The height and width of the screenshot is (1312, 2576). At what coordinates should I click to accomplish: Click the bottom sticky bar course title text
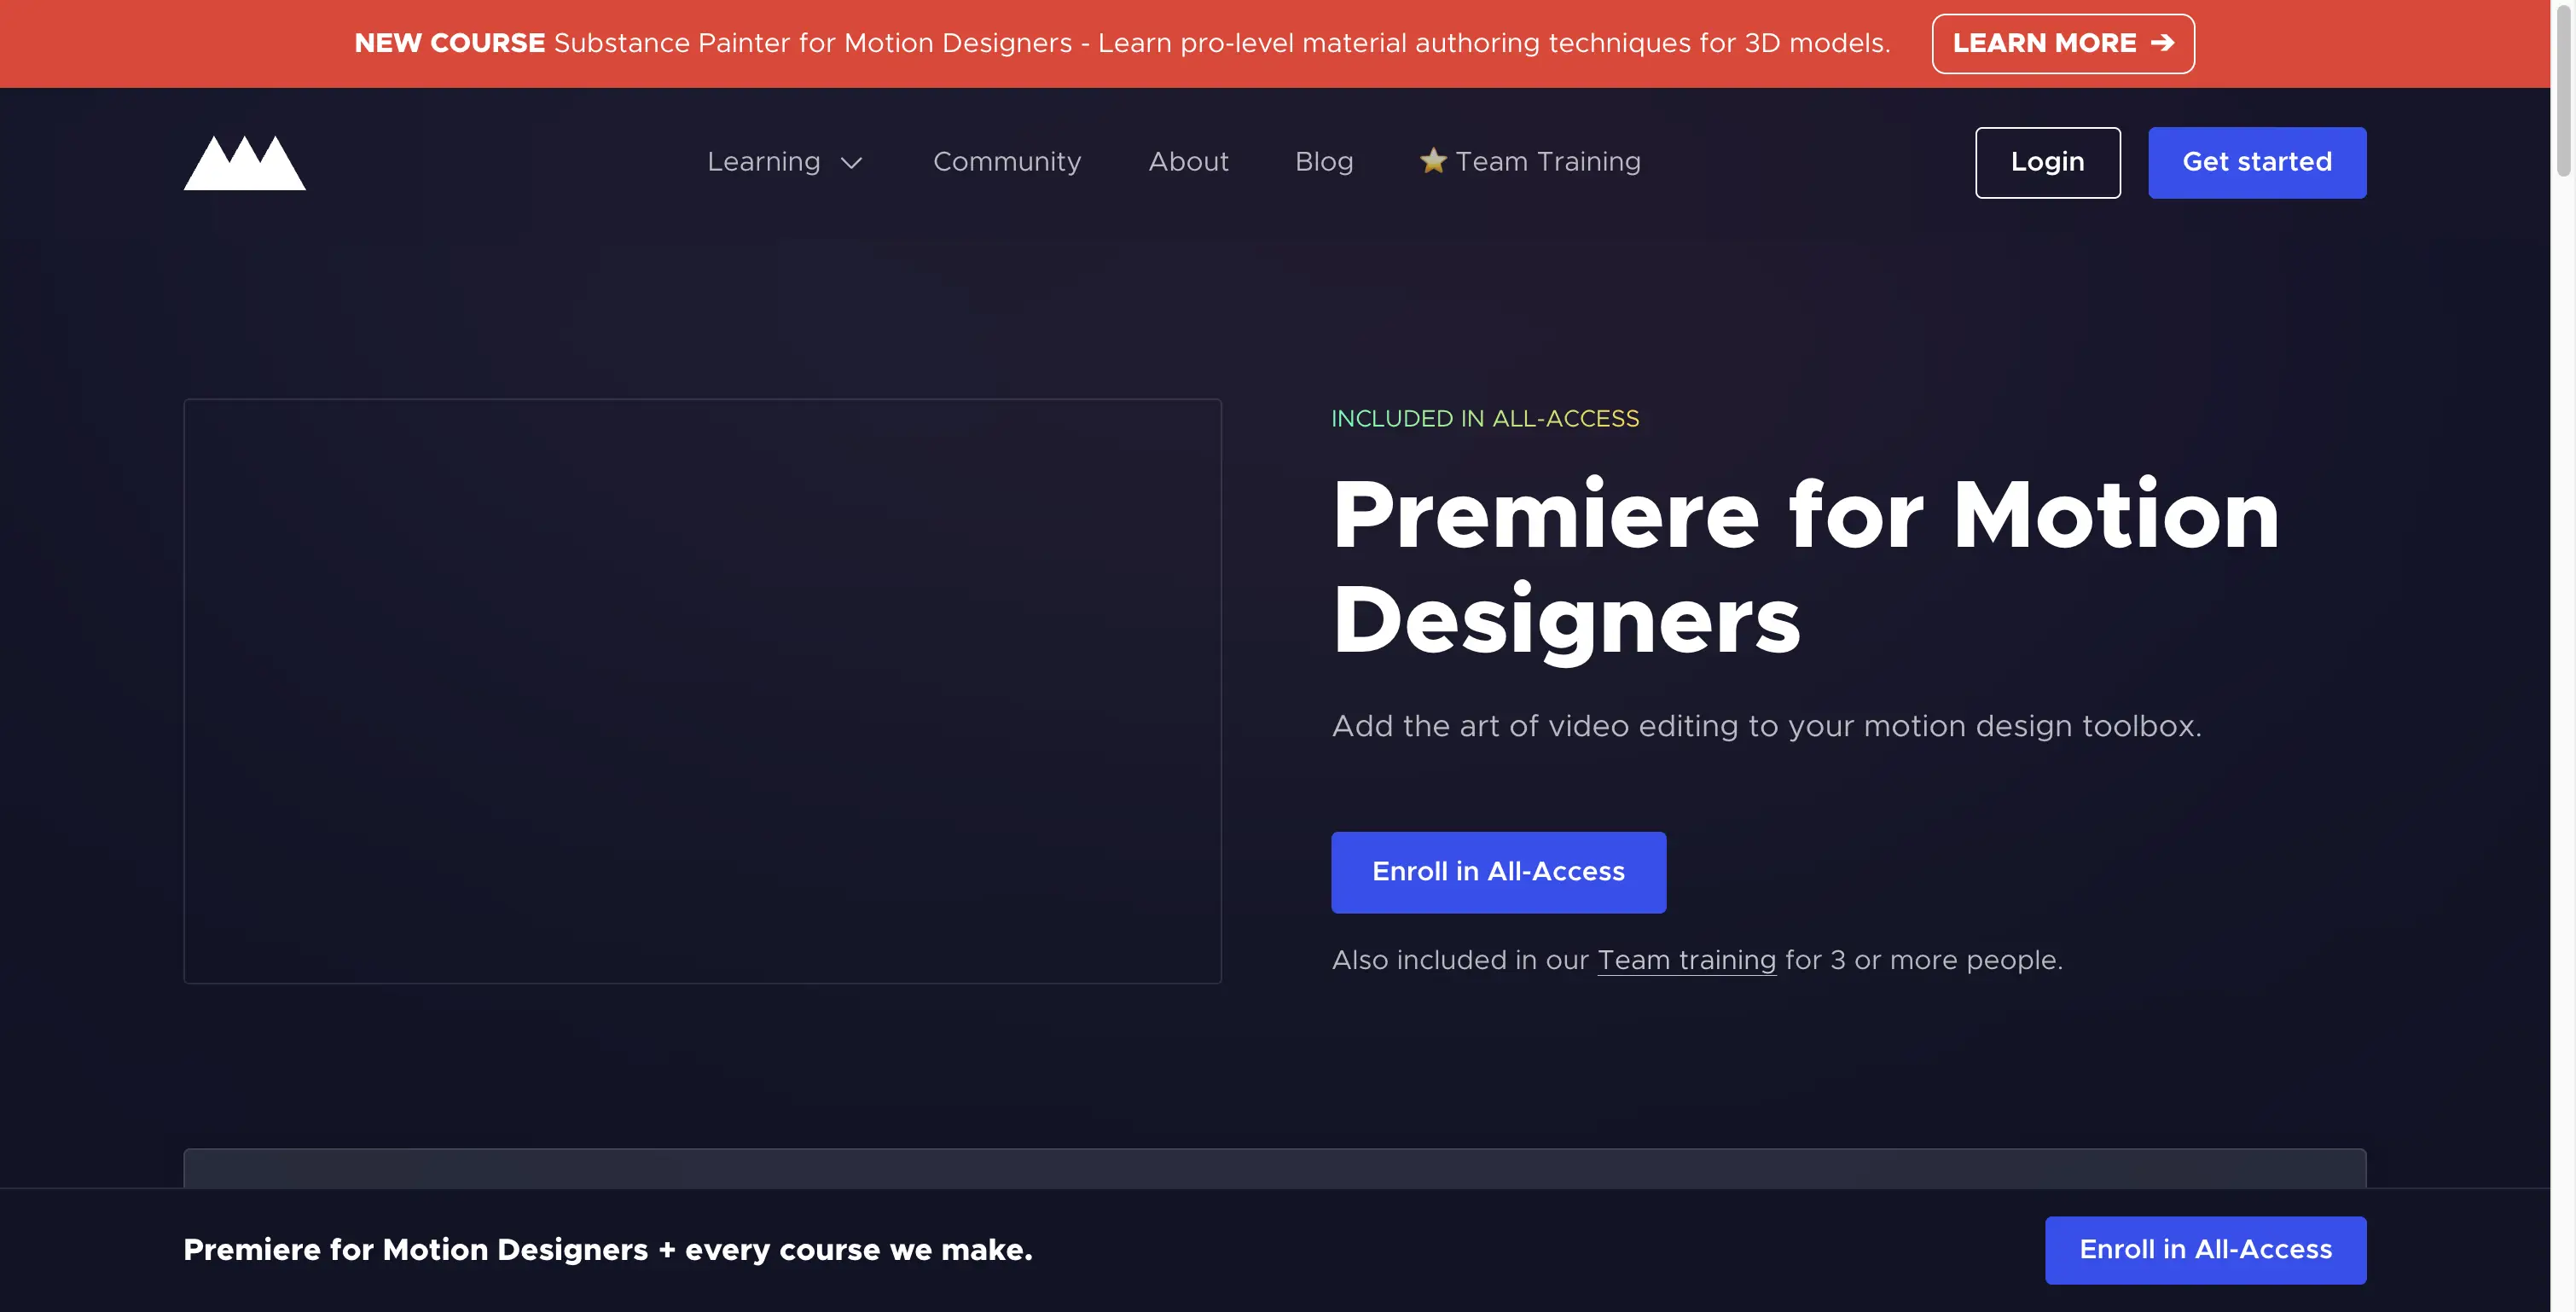coord(608,1250)
